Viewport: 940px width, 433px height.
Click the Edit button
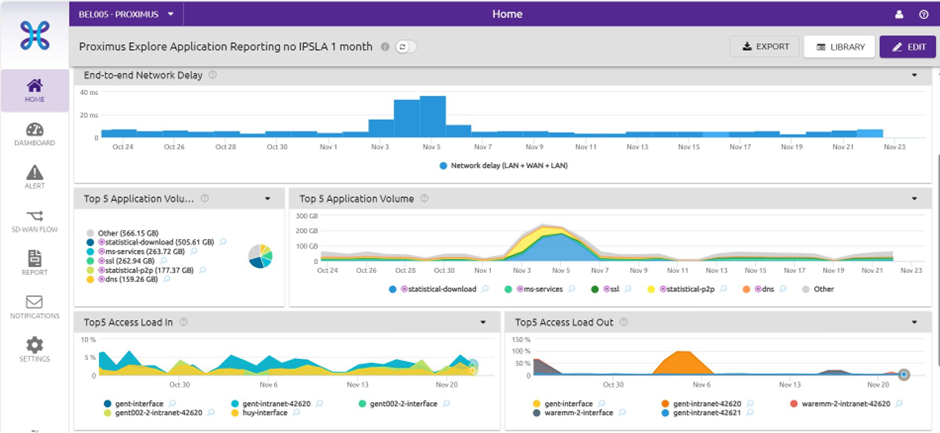(x=908, y=47)
